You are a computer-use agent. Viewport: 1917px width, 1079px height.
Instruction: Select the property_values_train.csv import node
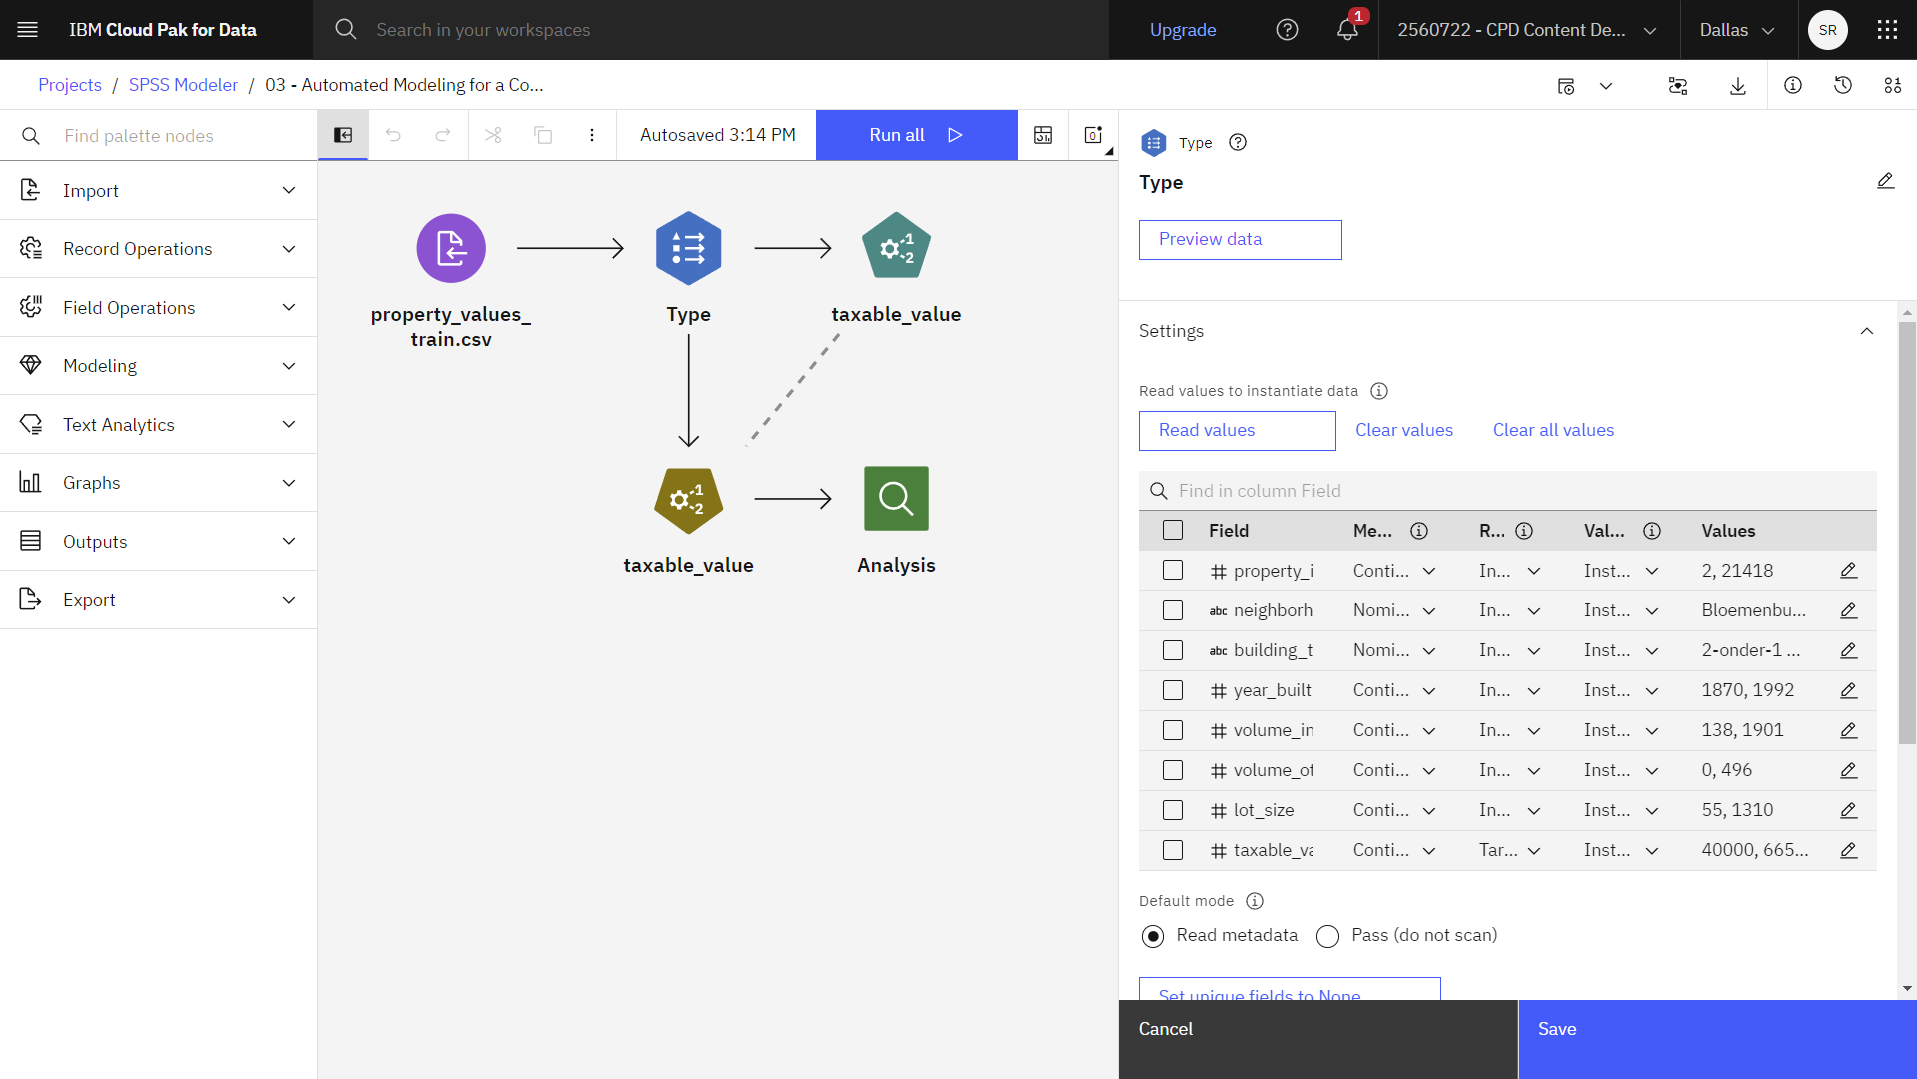451,248
